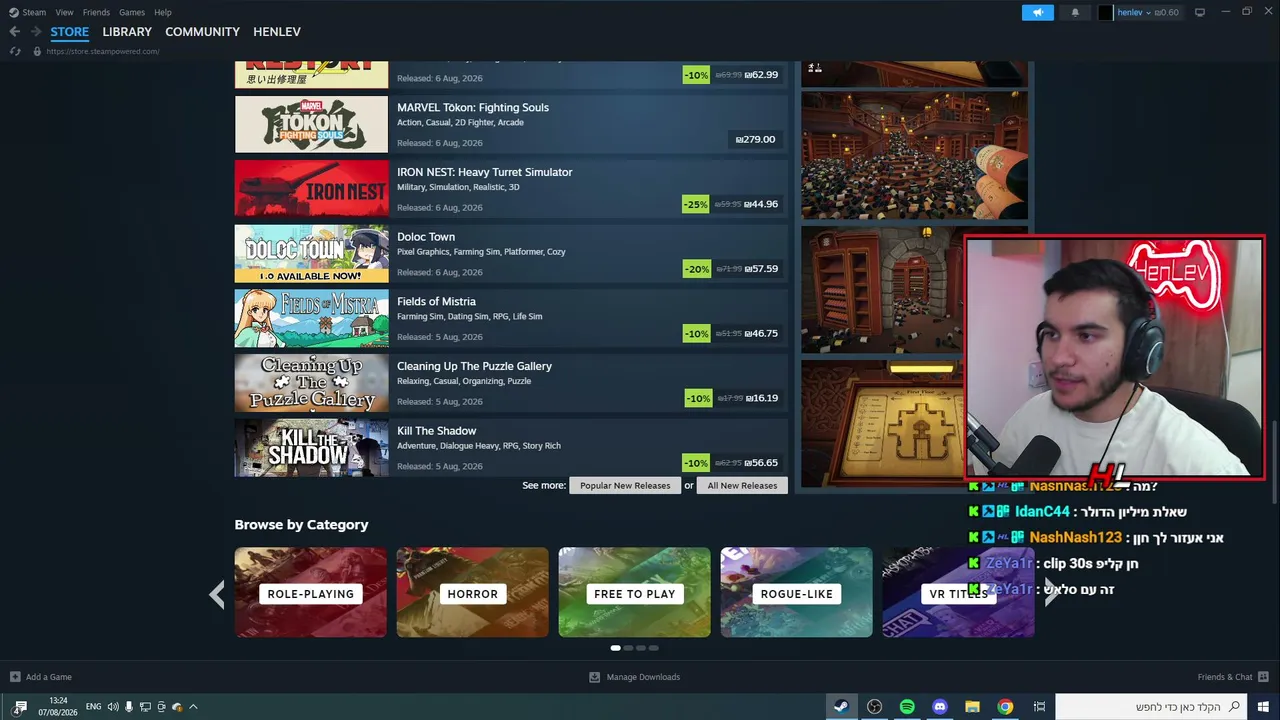
Task: Click the -25% discount badge on IRON NEST
Action: 696,204
